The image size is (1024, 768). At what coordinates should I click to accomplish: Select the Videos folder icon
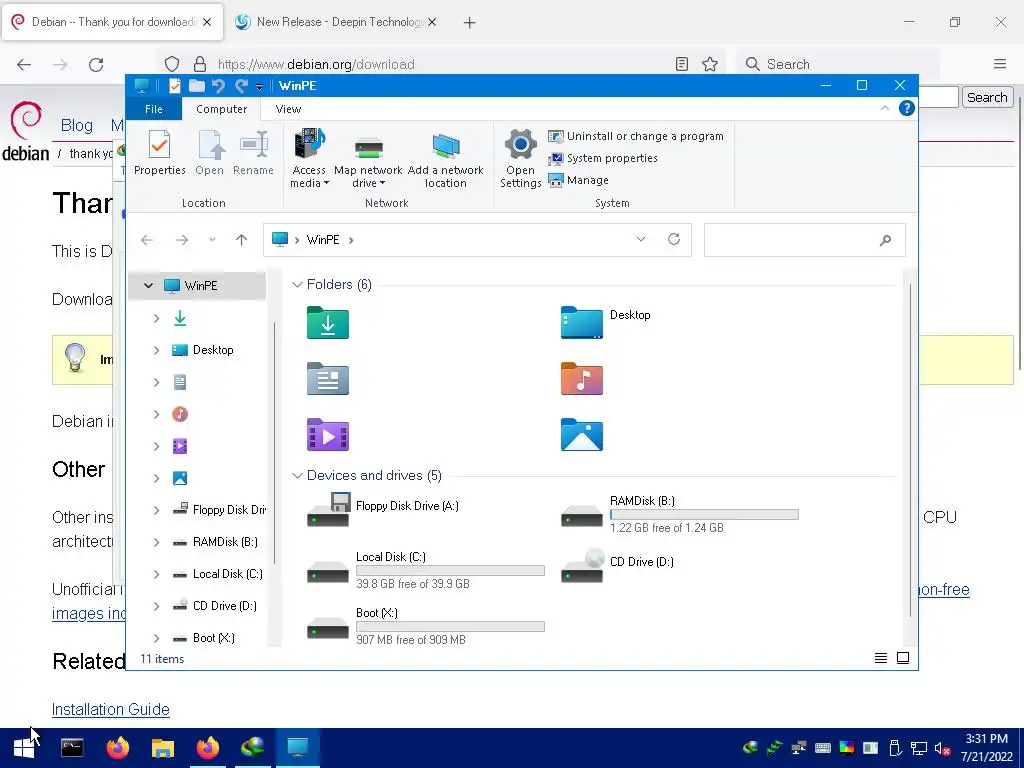pos(328,435)
